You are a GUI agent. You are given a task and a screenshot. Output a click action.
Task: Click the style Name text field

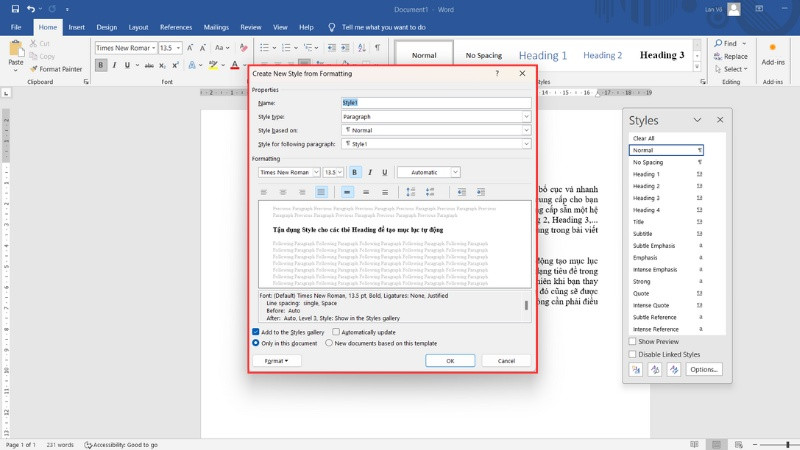435,102
